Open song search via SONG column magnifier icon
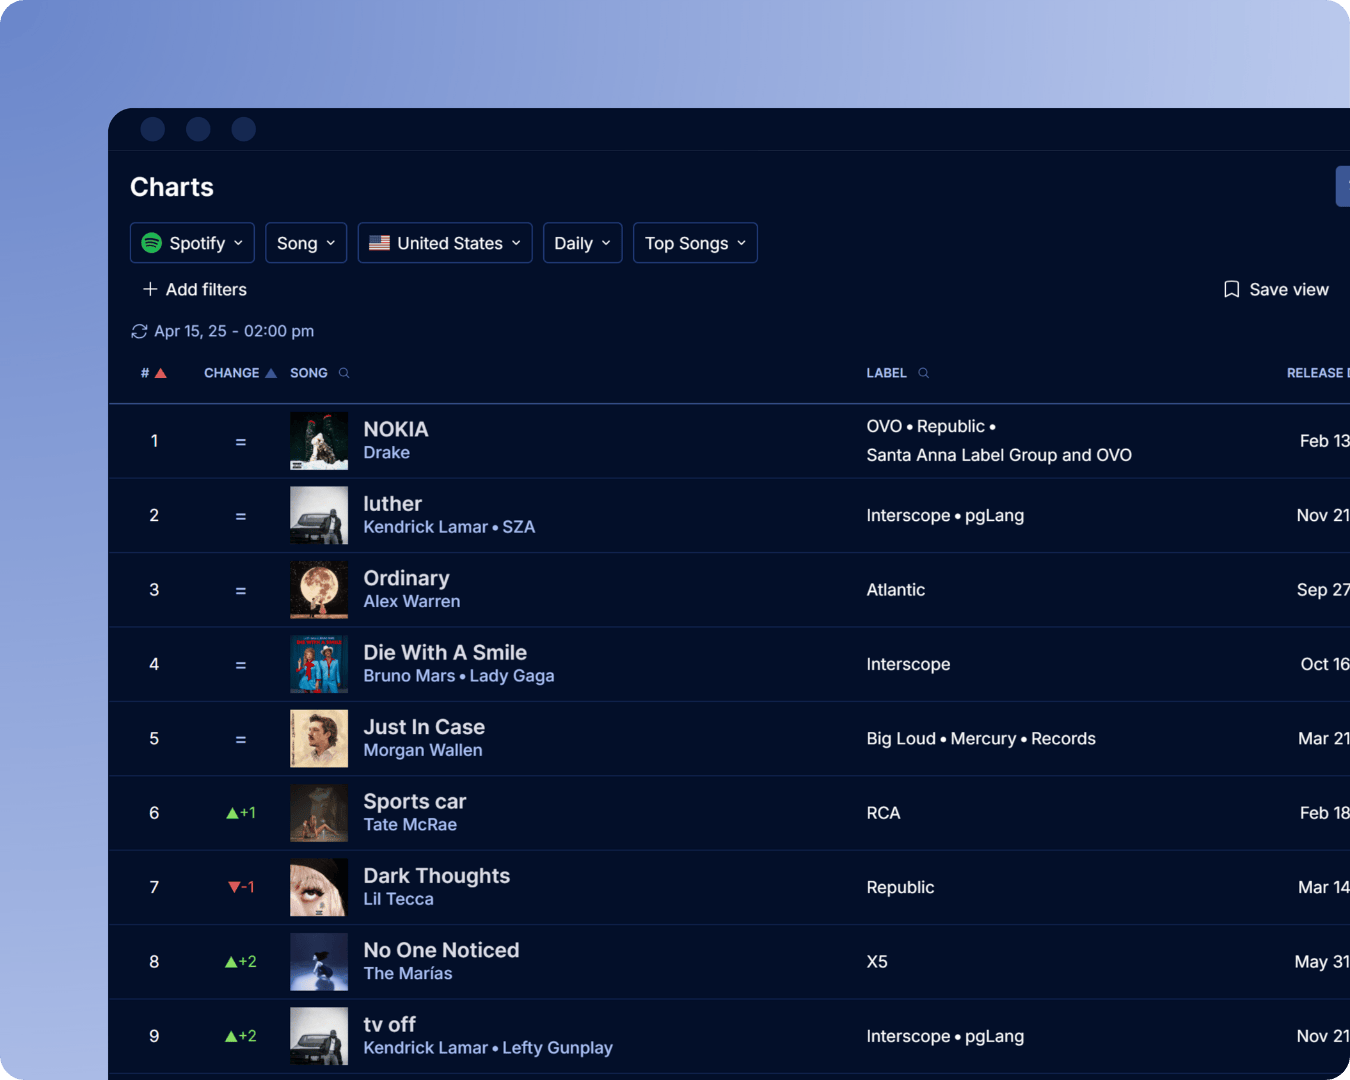 pos(343,372)
